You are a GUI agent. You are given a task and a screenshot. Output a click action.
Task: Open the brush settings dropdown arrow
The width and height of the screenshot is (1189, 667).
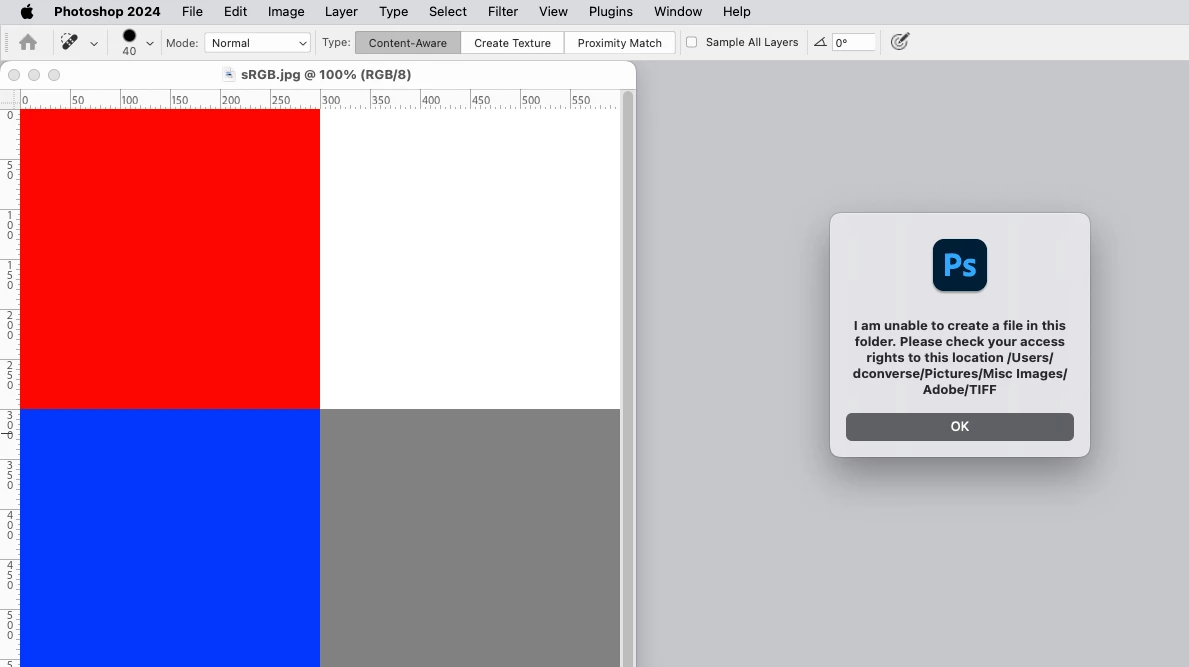click(x=149, y=43)
